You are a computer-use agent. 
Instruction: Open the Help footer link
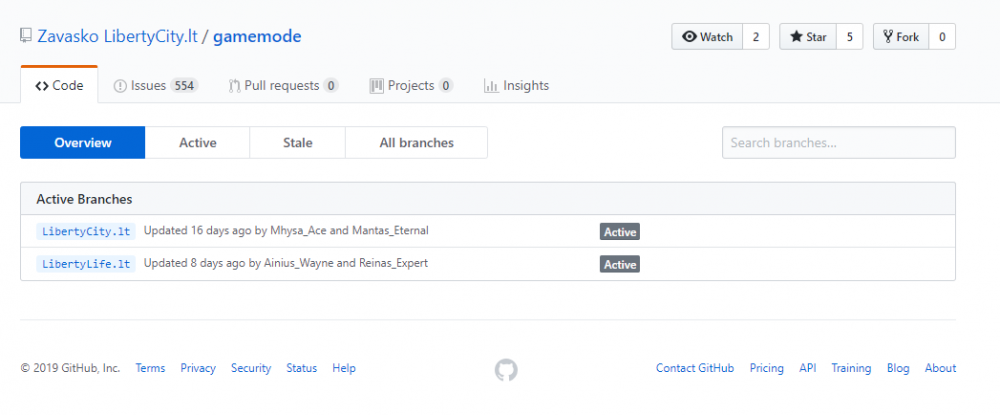point(344,368)
